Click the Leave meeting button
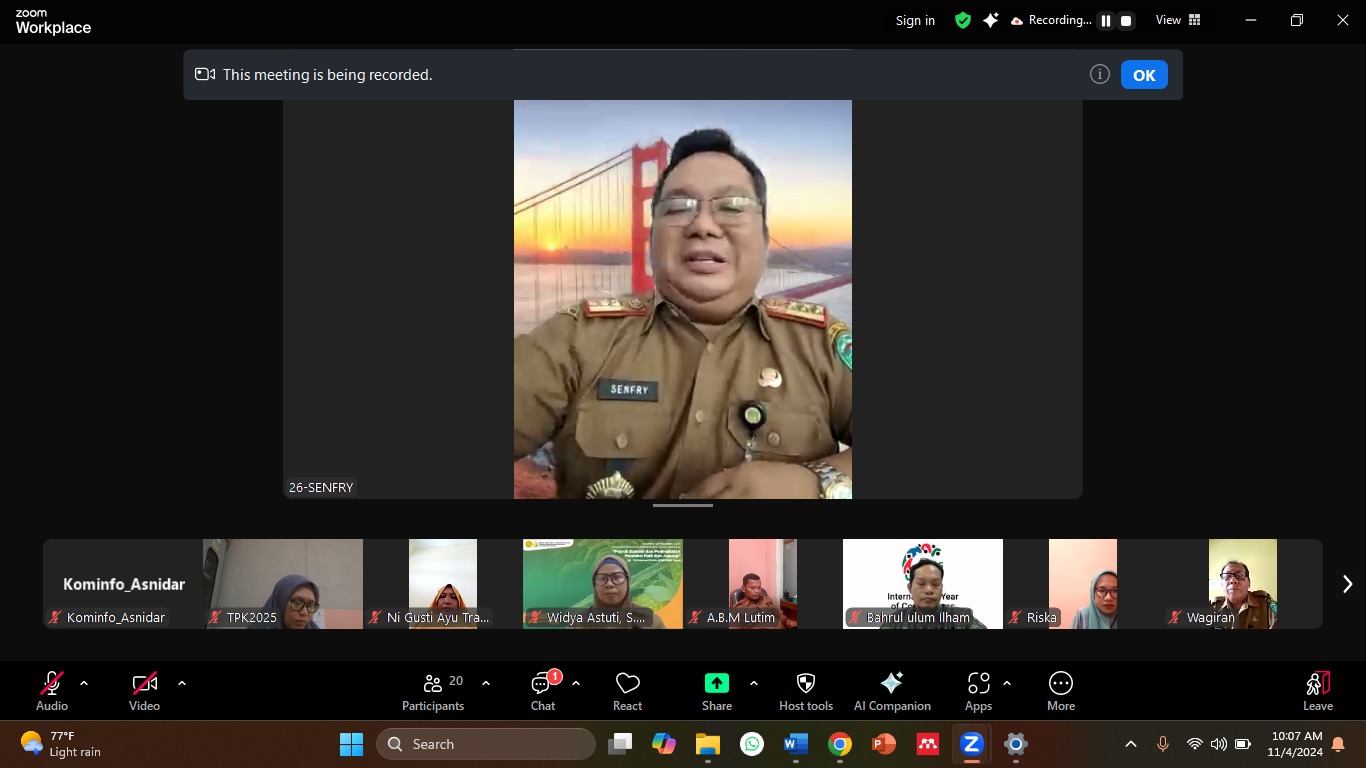Screen dimensions: 1366x768 pyautogui.click(x=1317, y=691)
